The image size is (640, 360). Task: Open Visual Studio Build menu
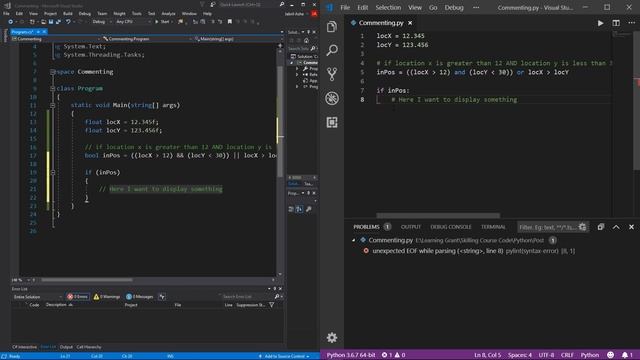click(68, 14)
